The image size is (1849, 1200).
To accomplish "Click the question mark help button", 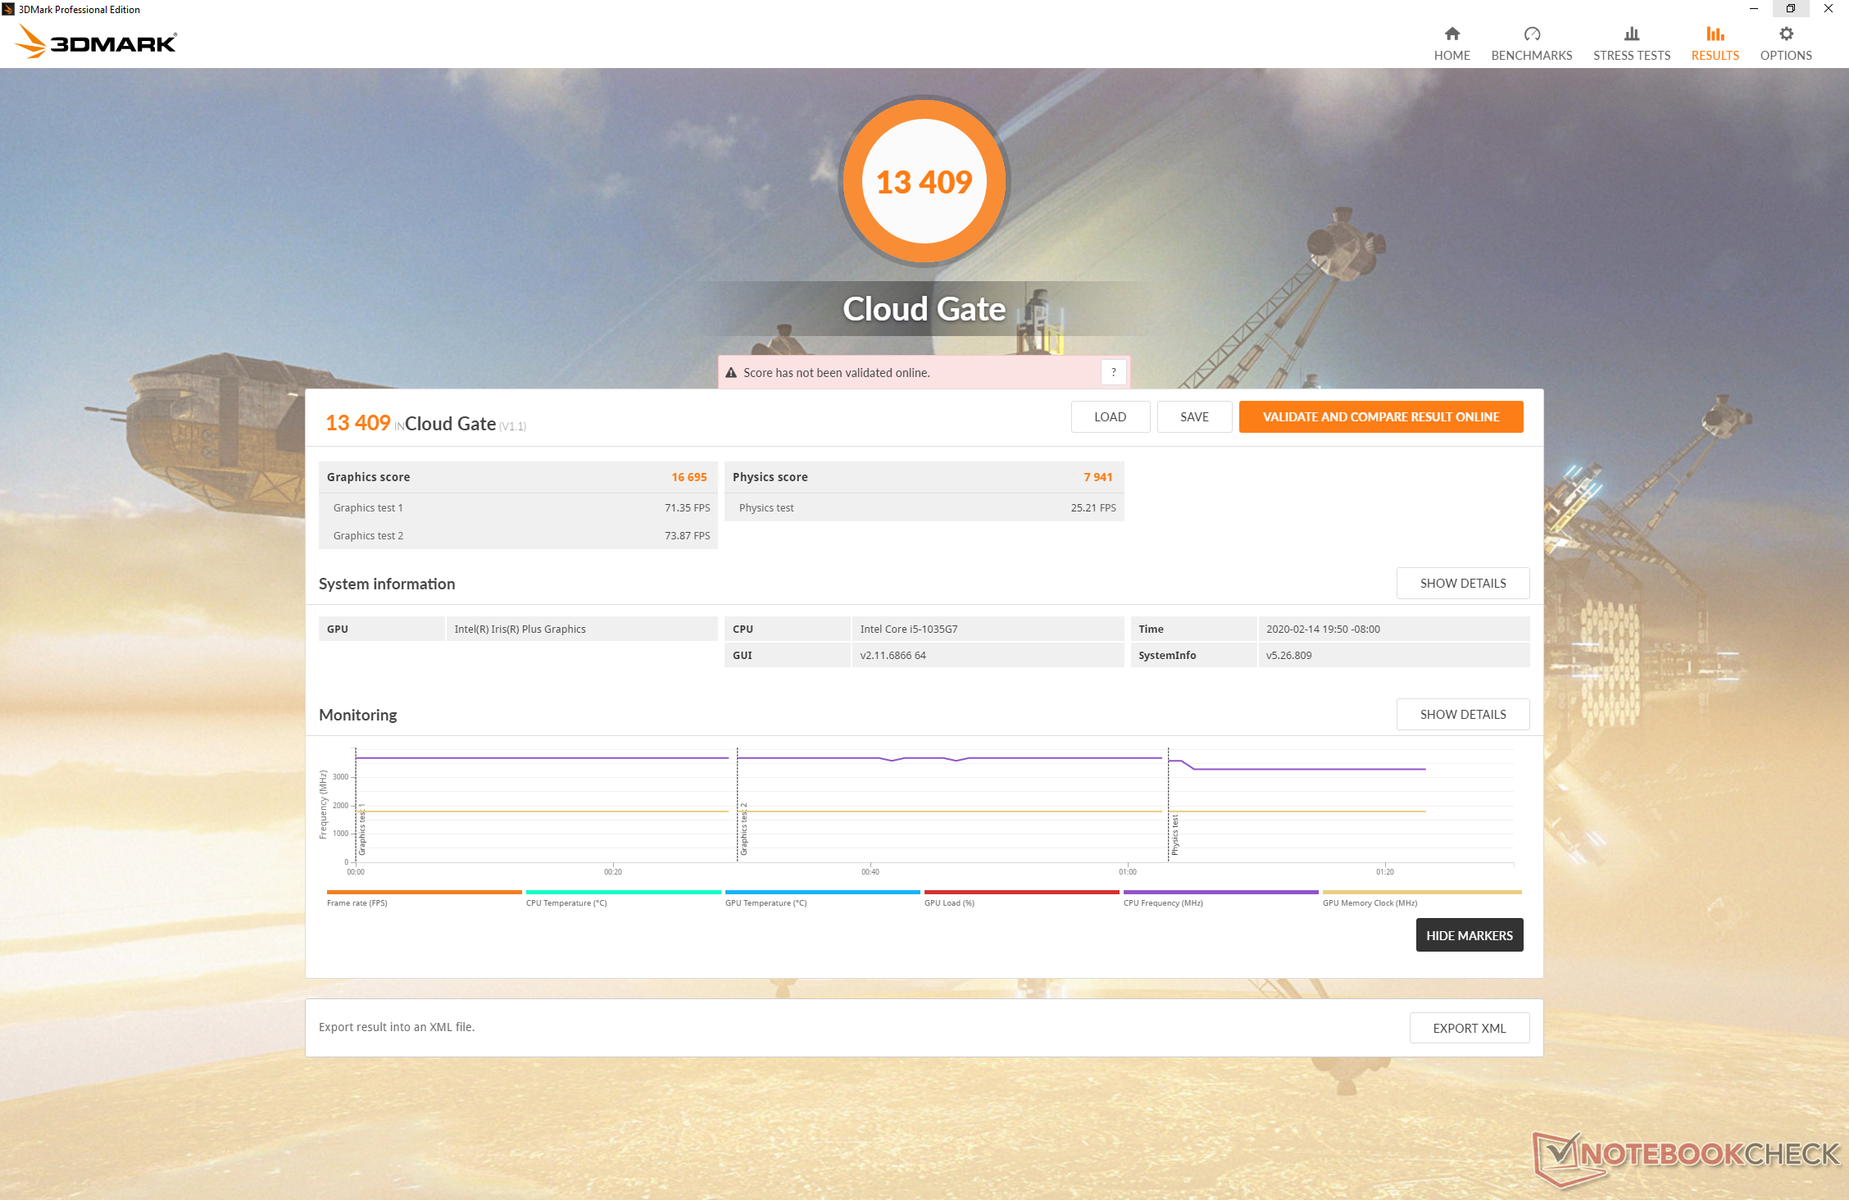I will (1113, 372).
